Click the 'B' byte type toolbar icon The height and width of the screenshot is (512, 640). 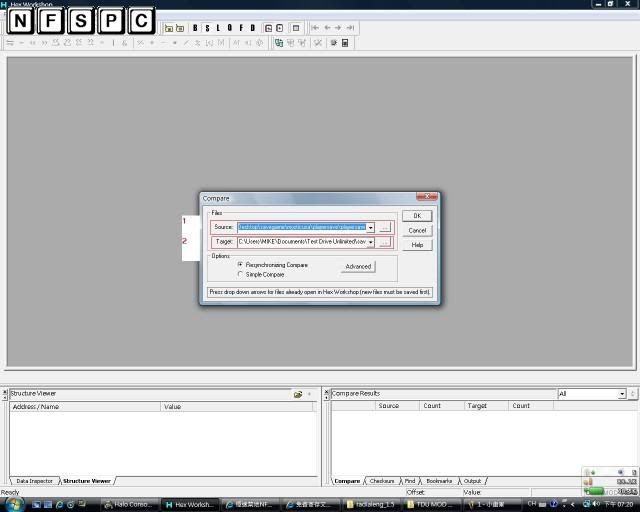(x=195, y=28)
